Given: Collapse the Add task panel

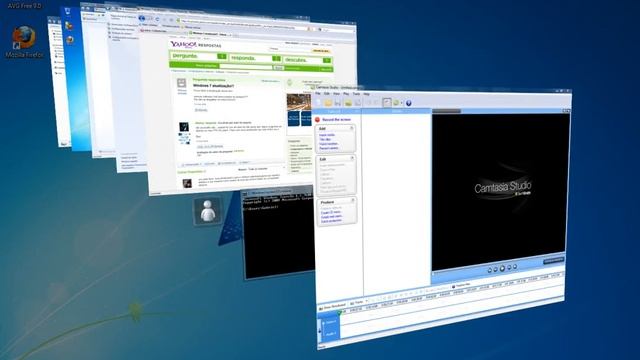Looking at the screenshot, I should [x=351, y=128].
